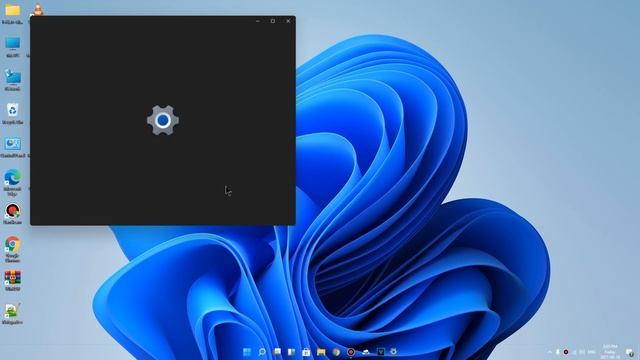Click the dark square taskbar app icon
Viewport: 640px width, 360px height.
point(380,352)
